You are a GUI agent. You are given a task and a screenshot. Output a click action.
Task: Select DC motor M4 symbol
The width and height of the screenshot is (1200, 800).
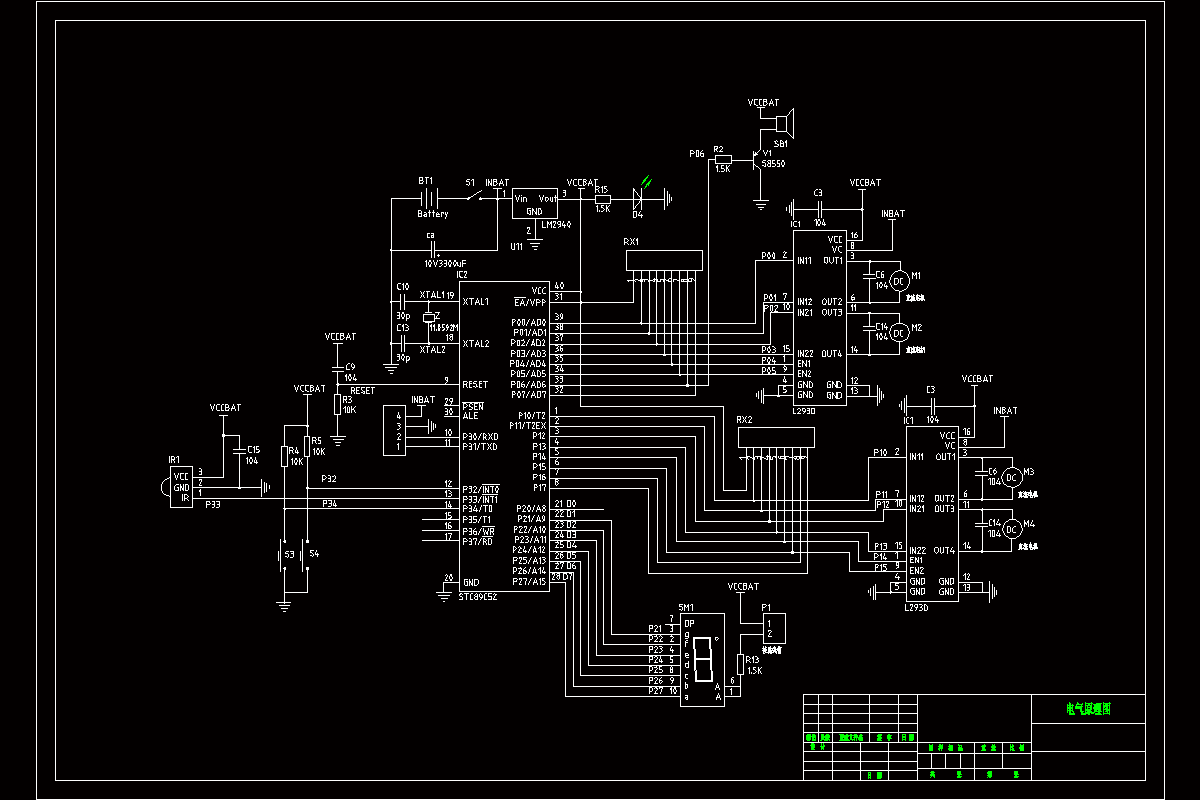point(1011,527)
